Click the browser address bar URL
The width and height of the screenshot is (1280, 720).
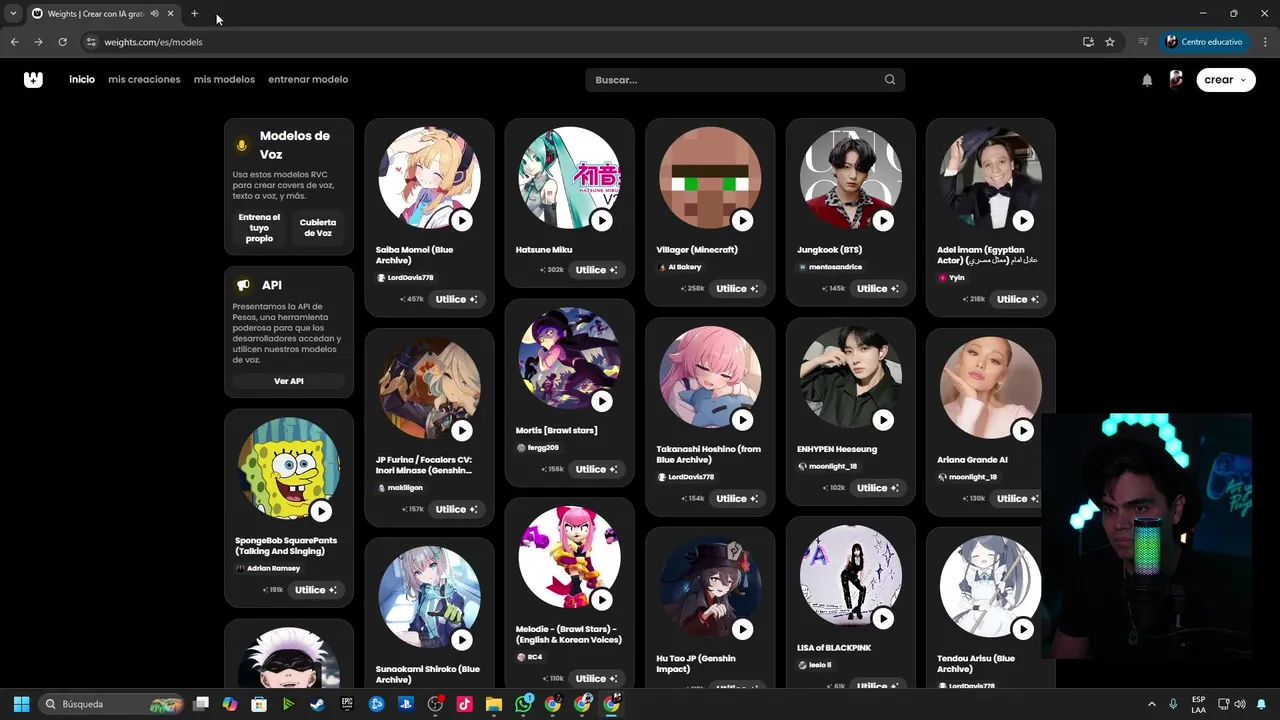click(x=153, y=42)
